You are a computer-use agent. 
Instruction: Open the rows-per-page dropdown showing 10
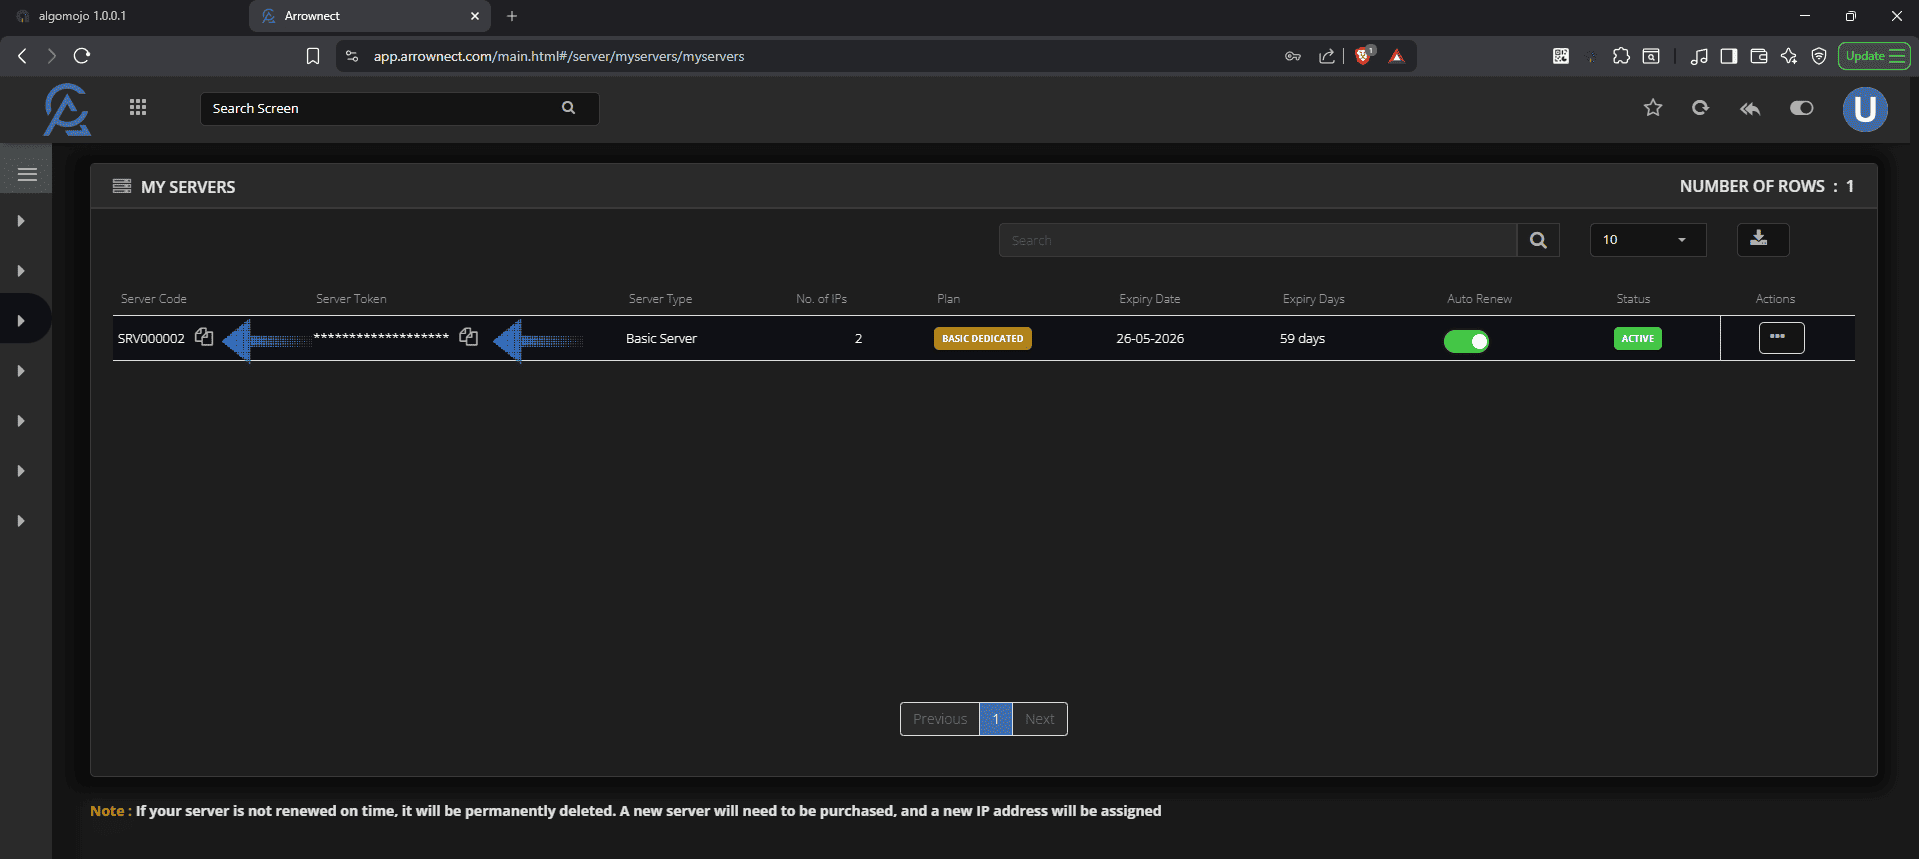(1647, 240)
